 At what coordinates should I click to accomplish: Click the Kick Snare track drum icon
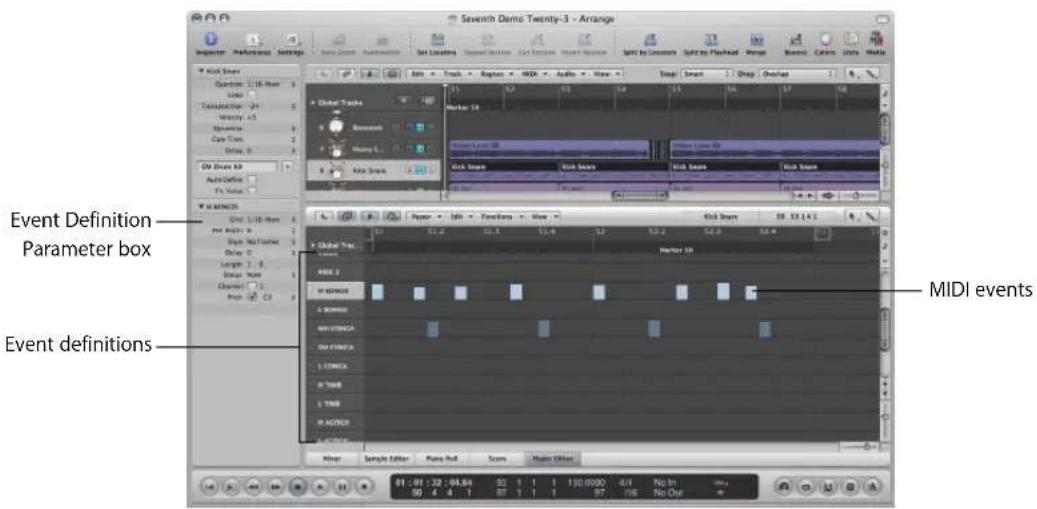pyautogui.click(x=337, y=171)
